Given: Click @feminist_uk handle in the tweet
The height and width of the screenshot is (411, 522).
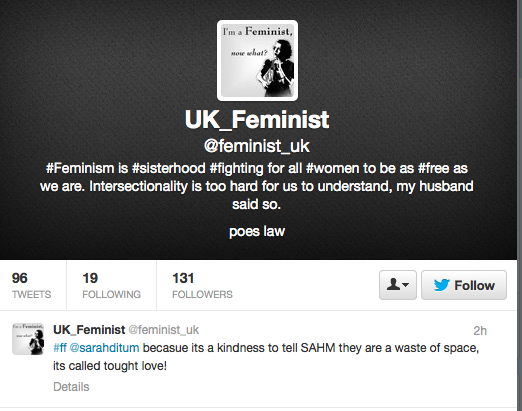Looking at the screenshot, I should click(x=164, y=330).
